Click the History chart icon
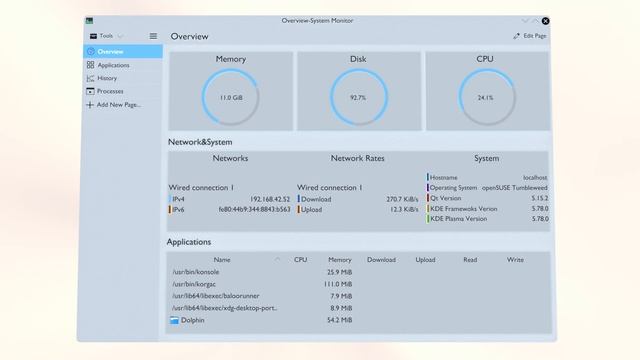The width and height of the screenshot is (640, 360). pyautogui.click(x=91, y=78)
